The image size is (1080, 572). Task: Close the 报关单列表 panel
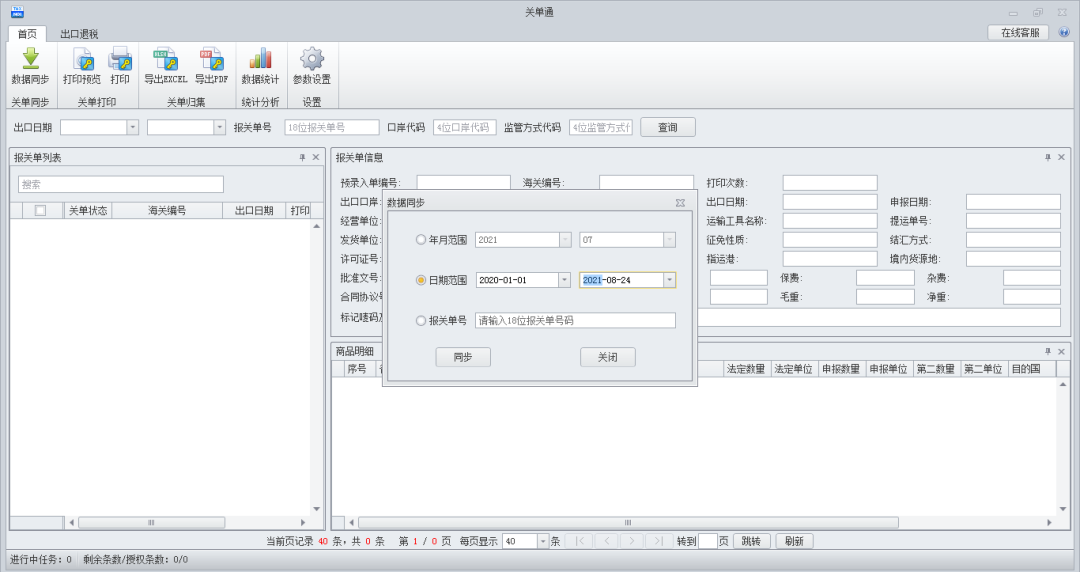click(x=316, y=157)
